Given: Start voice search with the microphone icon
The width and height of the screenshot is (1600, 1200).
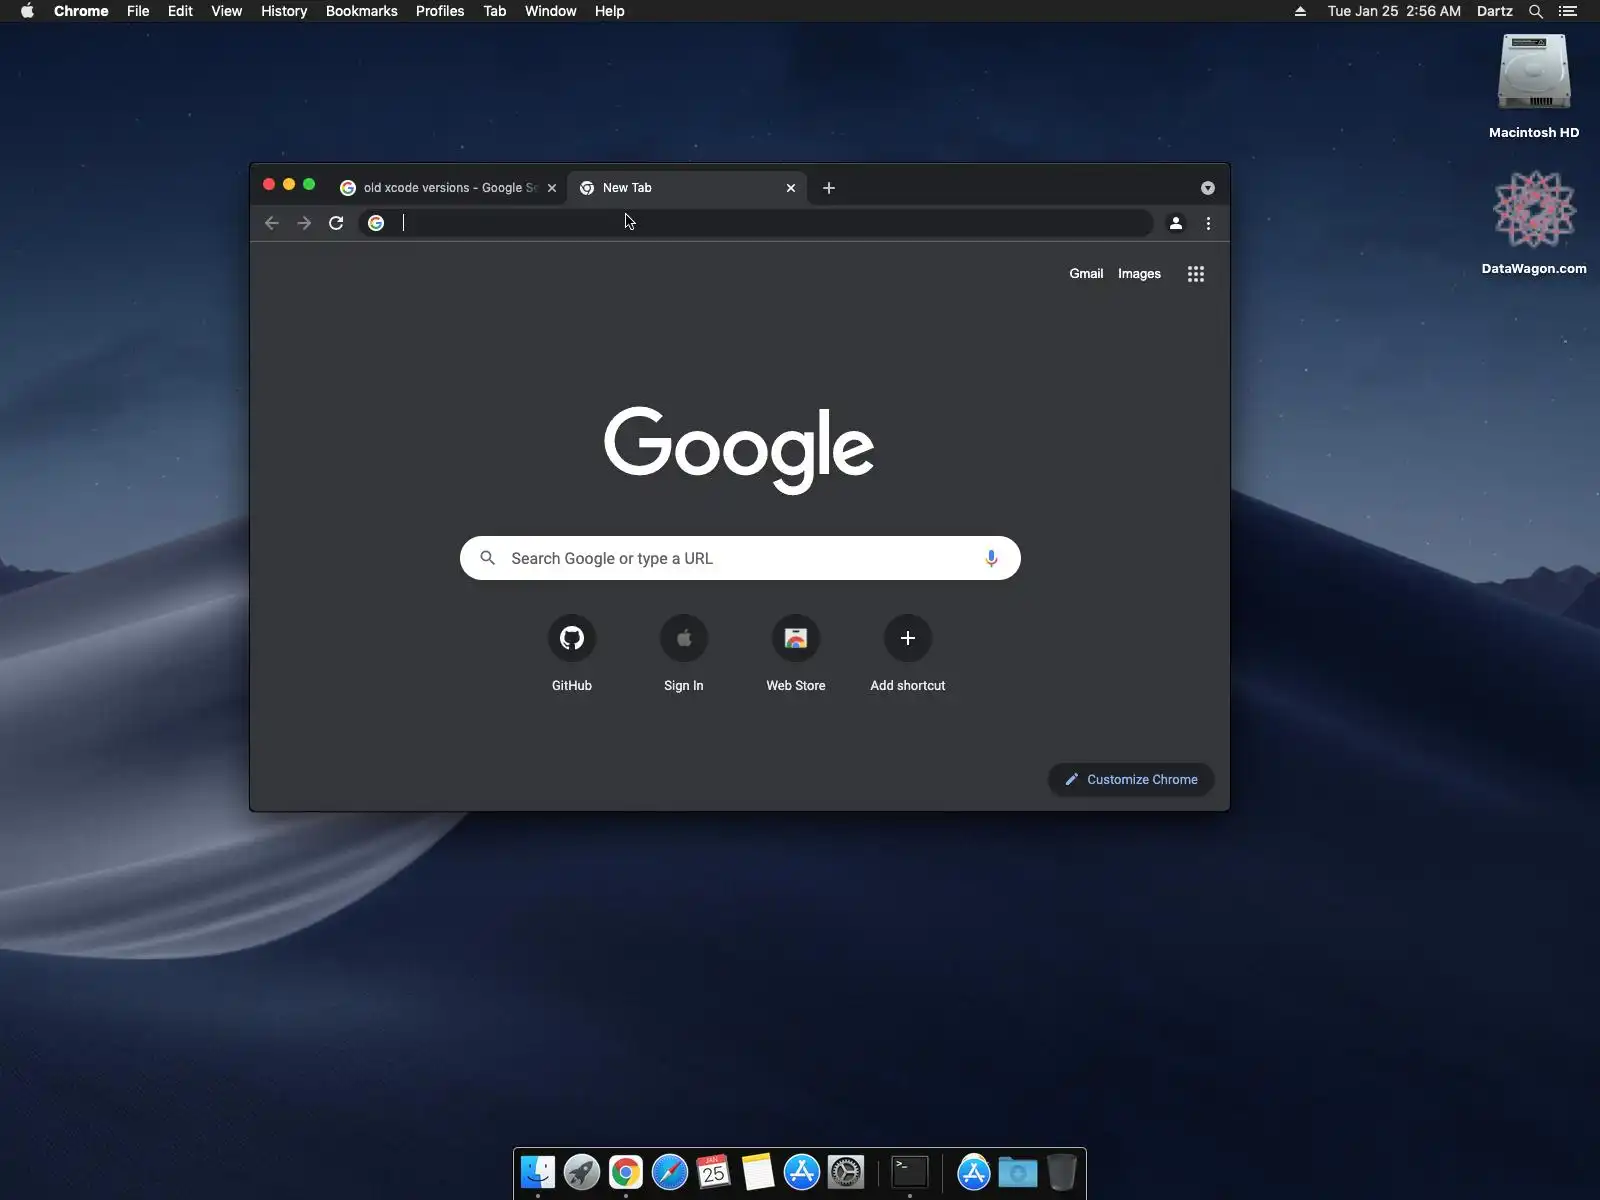Looking at the screenshot, I should tap(991, 558).
